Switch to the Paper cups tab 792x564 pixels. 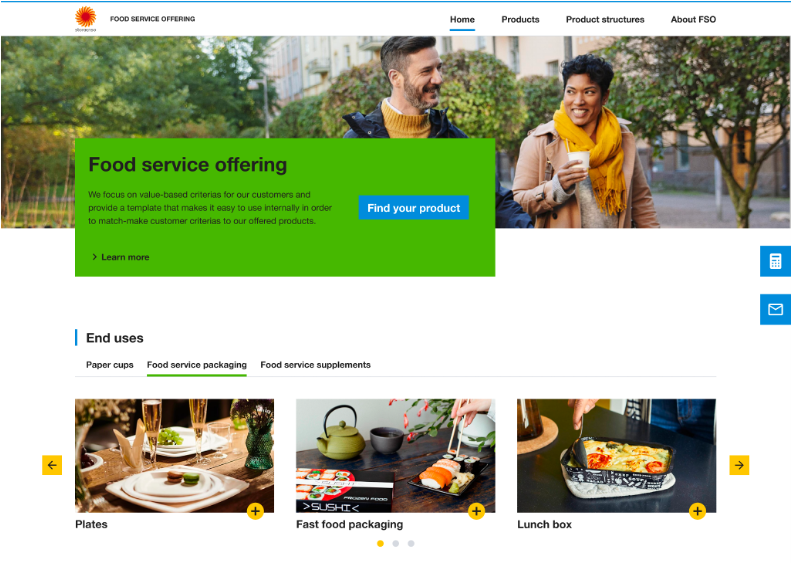110,365
